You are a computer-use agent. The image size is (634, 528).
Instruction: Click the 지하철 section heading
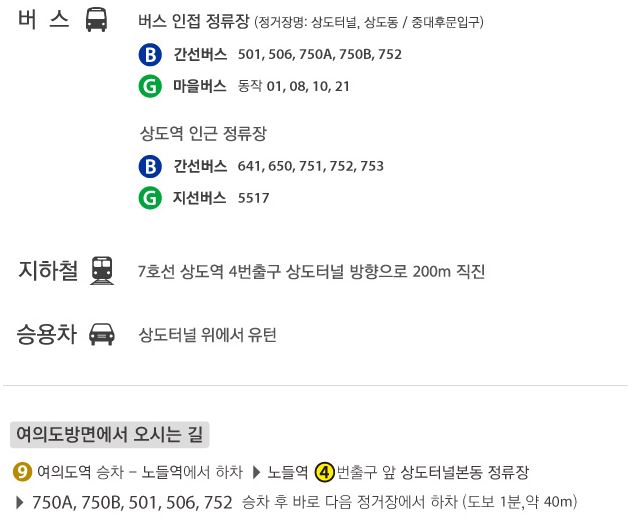pos(48,270)
